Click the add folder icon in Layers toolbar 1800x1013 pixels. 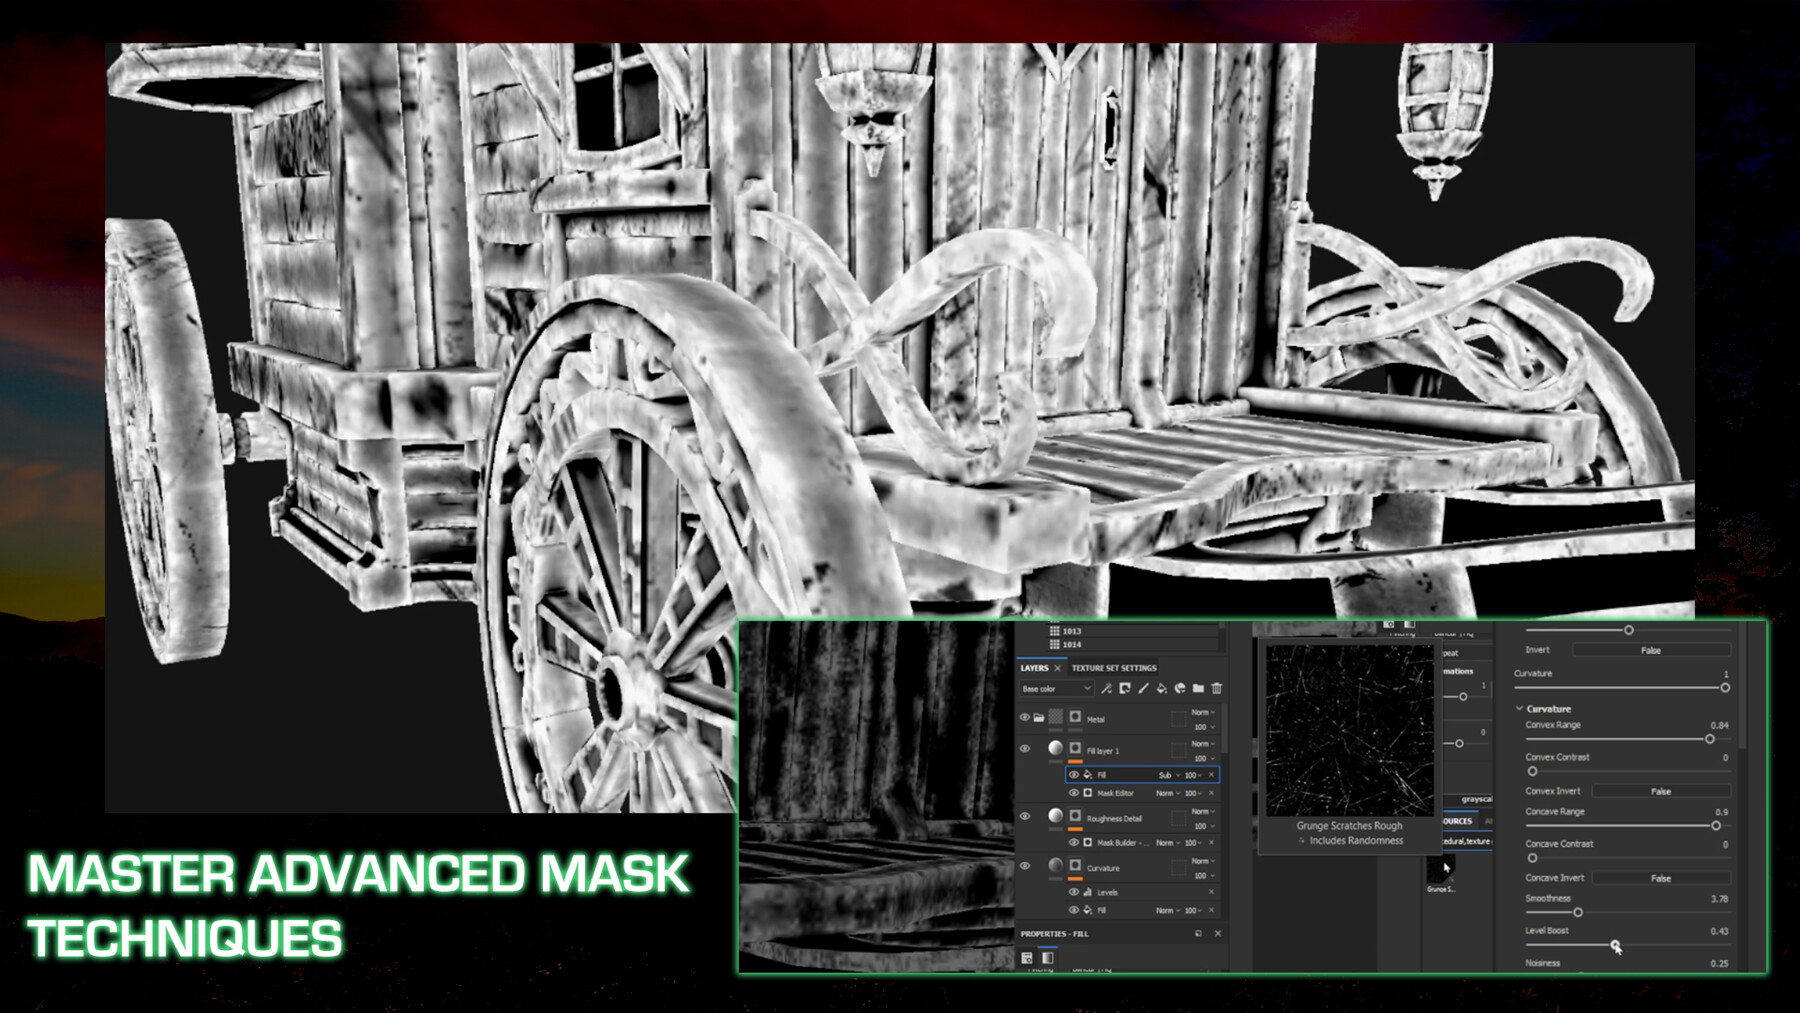pyautogui.click(x=1199, y=688)
